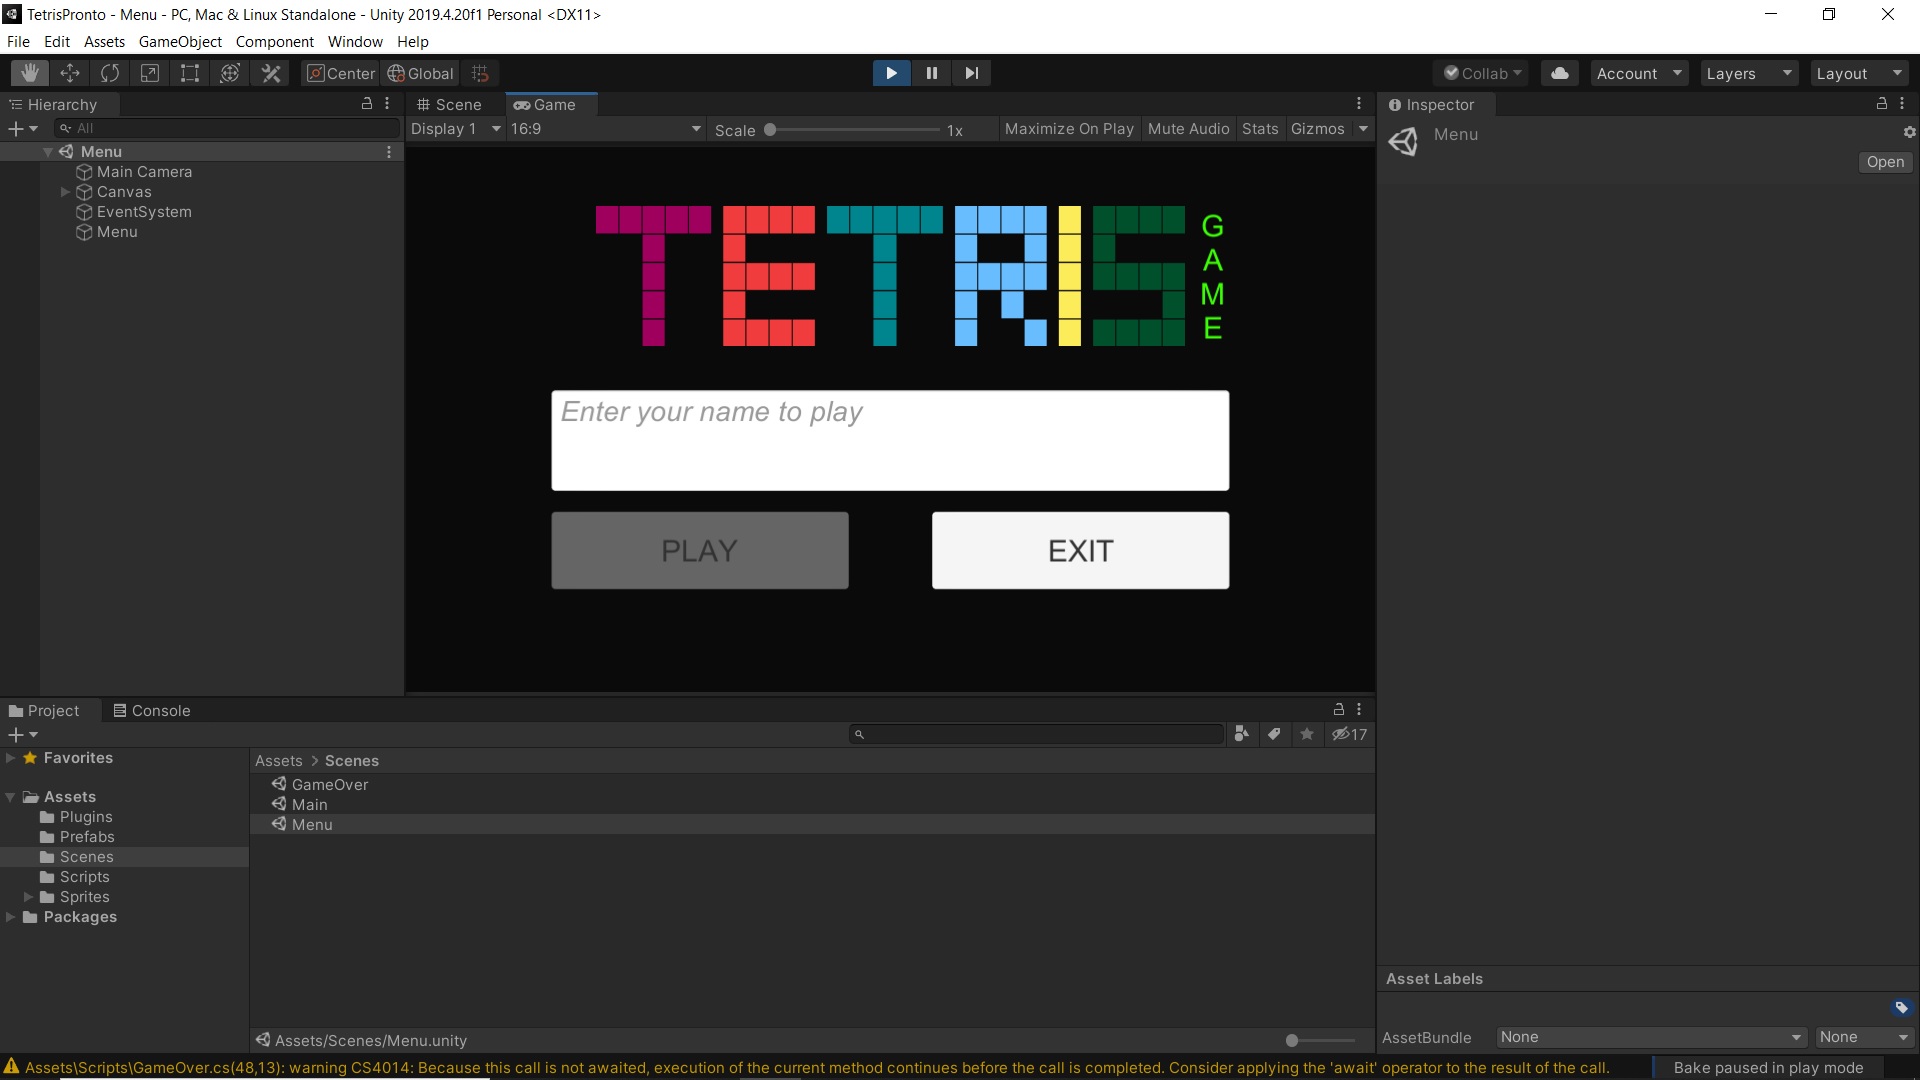Search by label icon

1274,734
